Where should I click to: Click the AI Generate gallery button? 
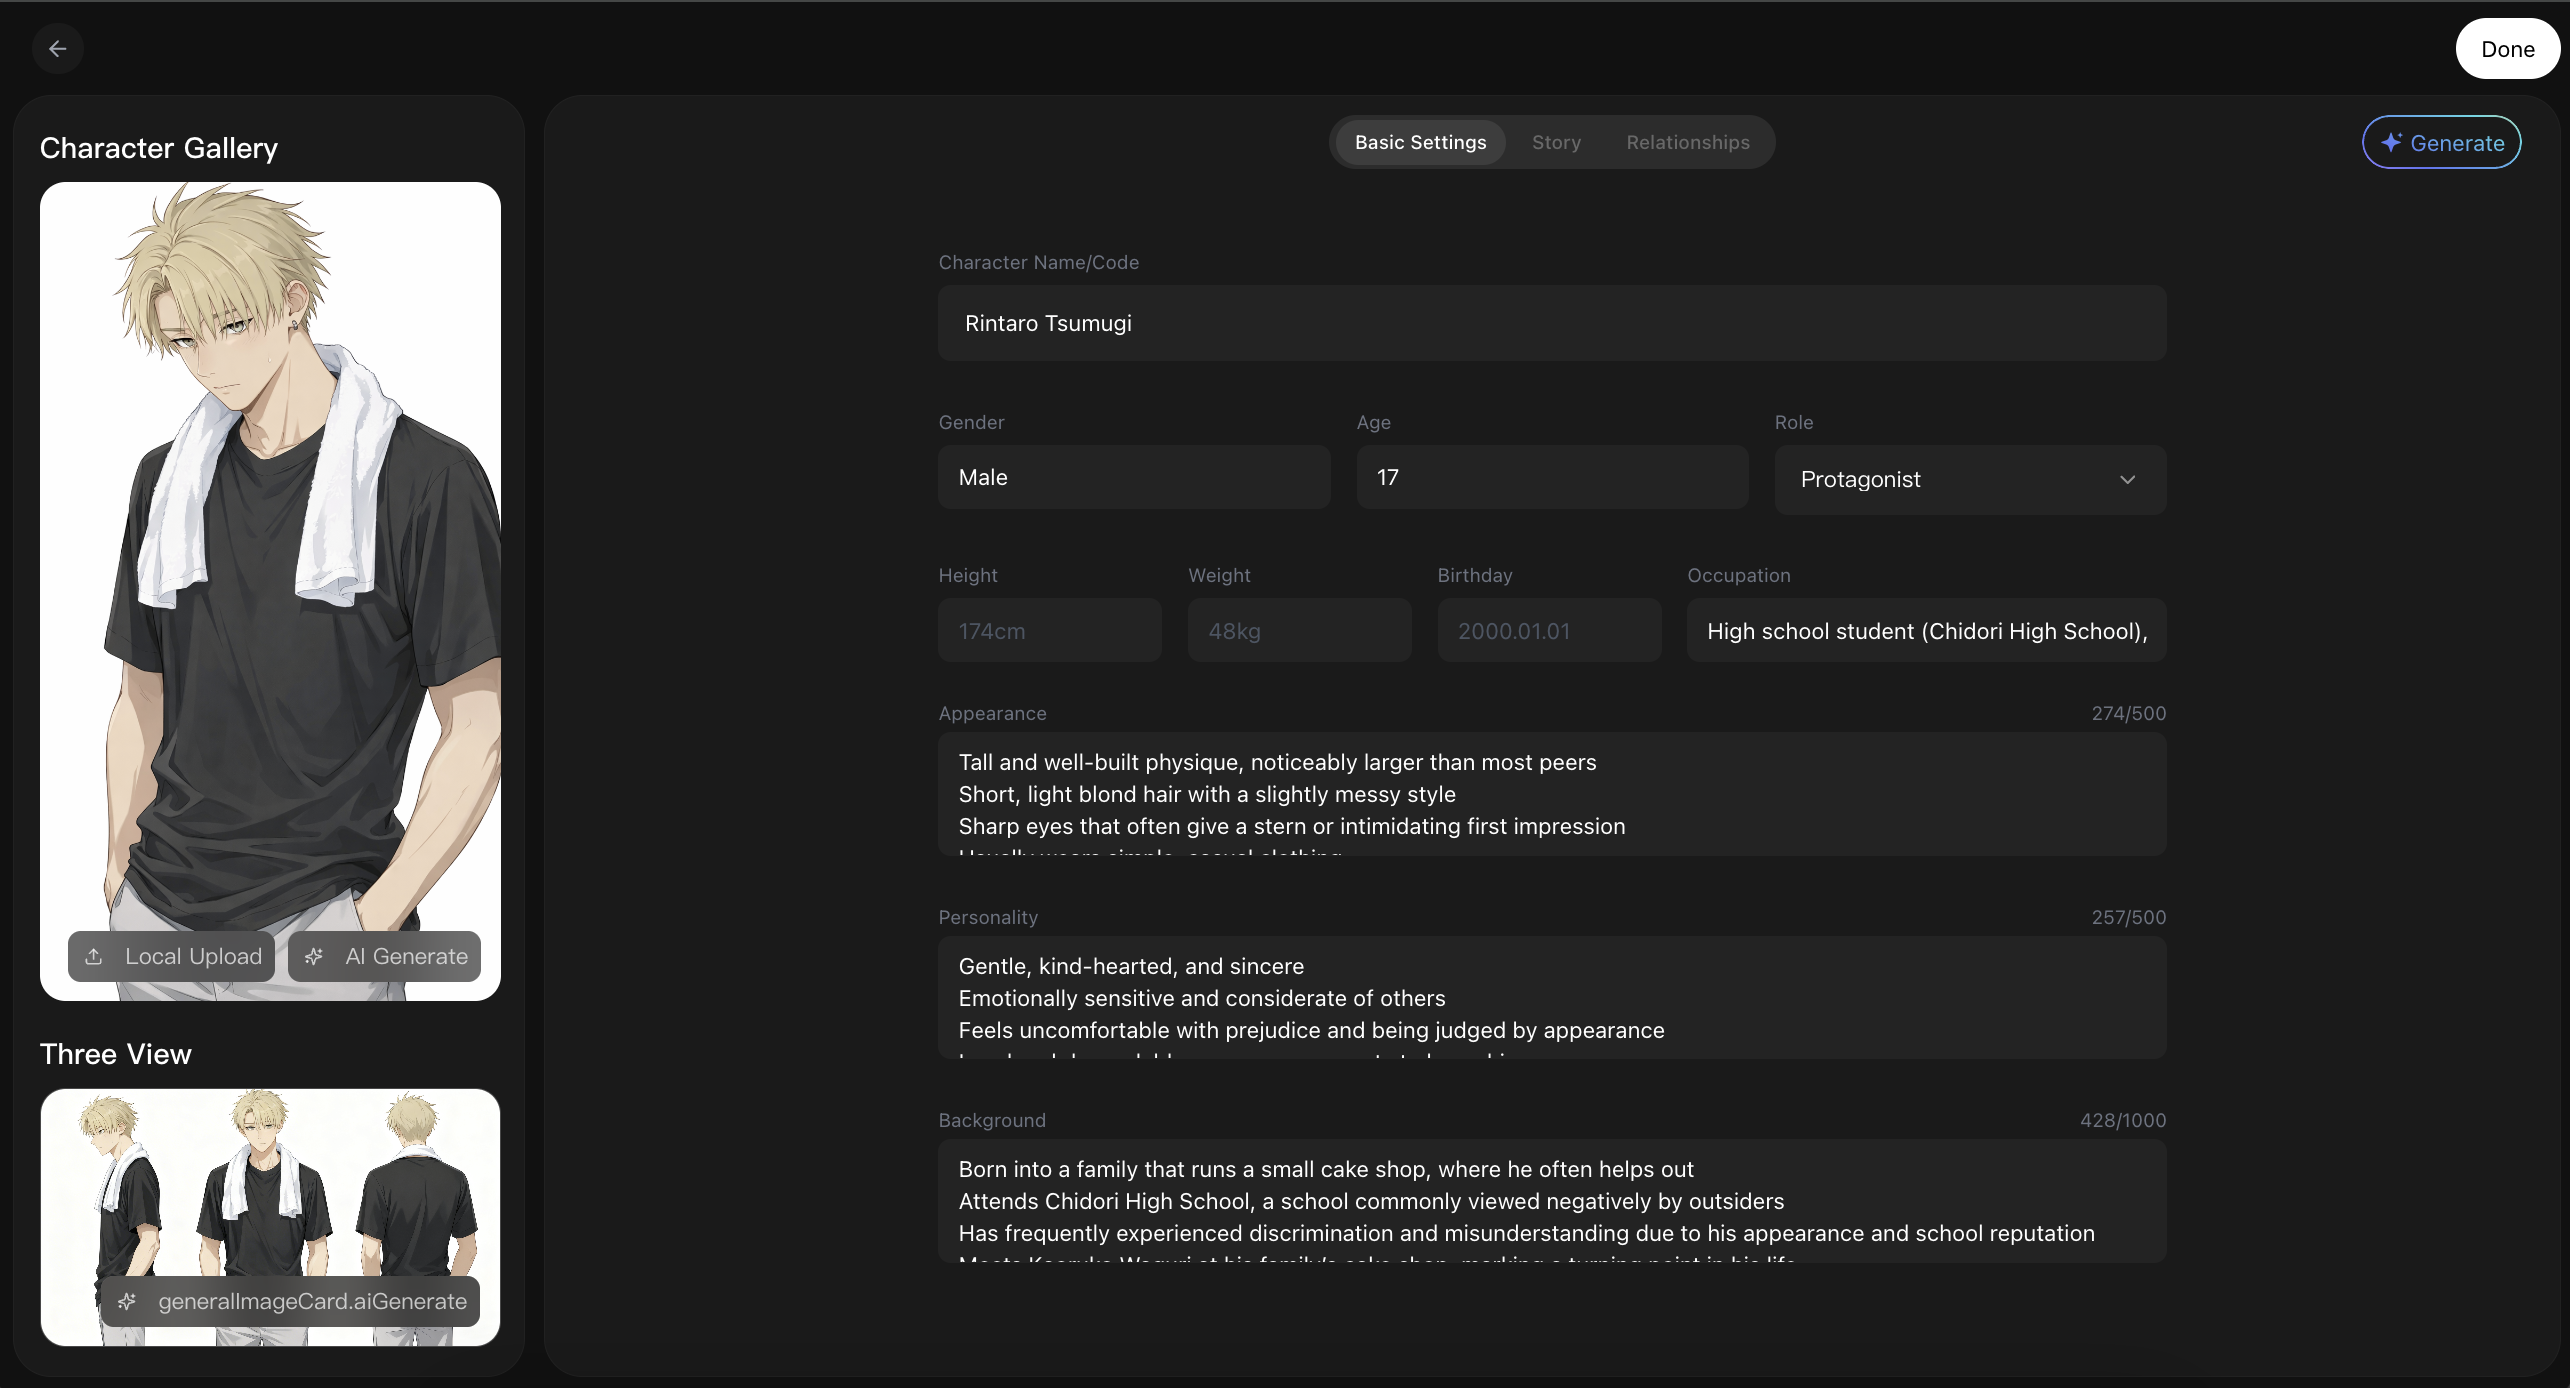(x=385, y=957)
